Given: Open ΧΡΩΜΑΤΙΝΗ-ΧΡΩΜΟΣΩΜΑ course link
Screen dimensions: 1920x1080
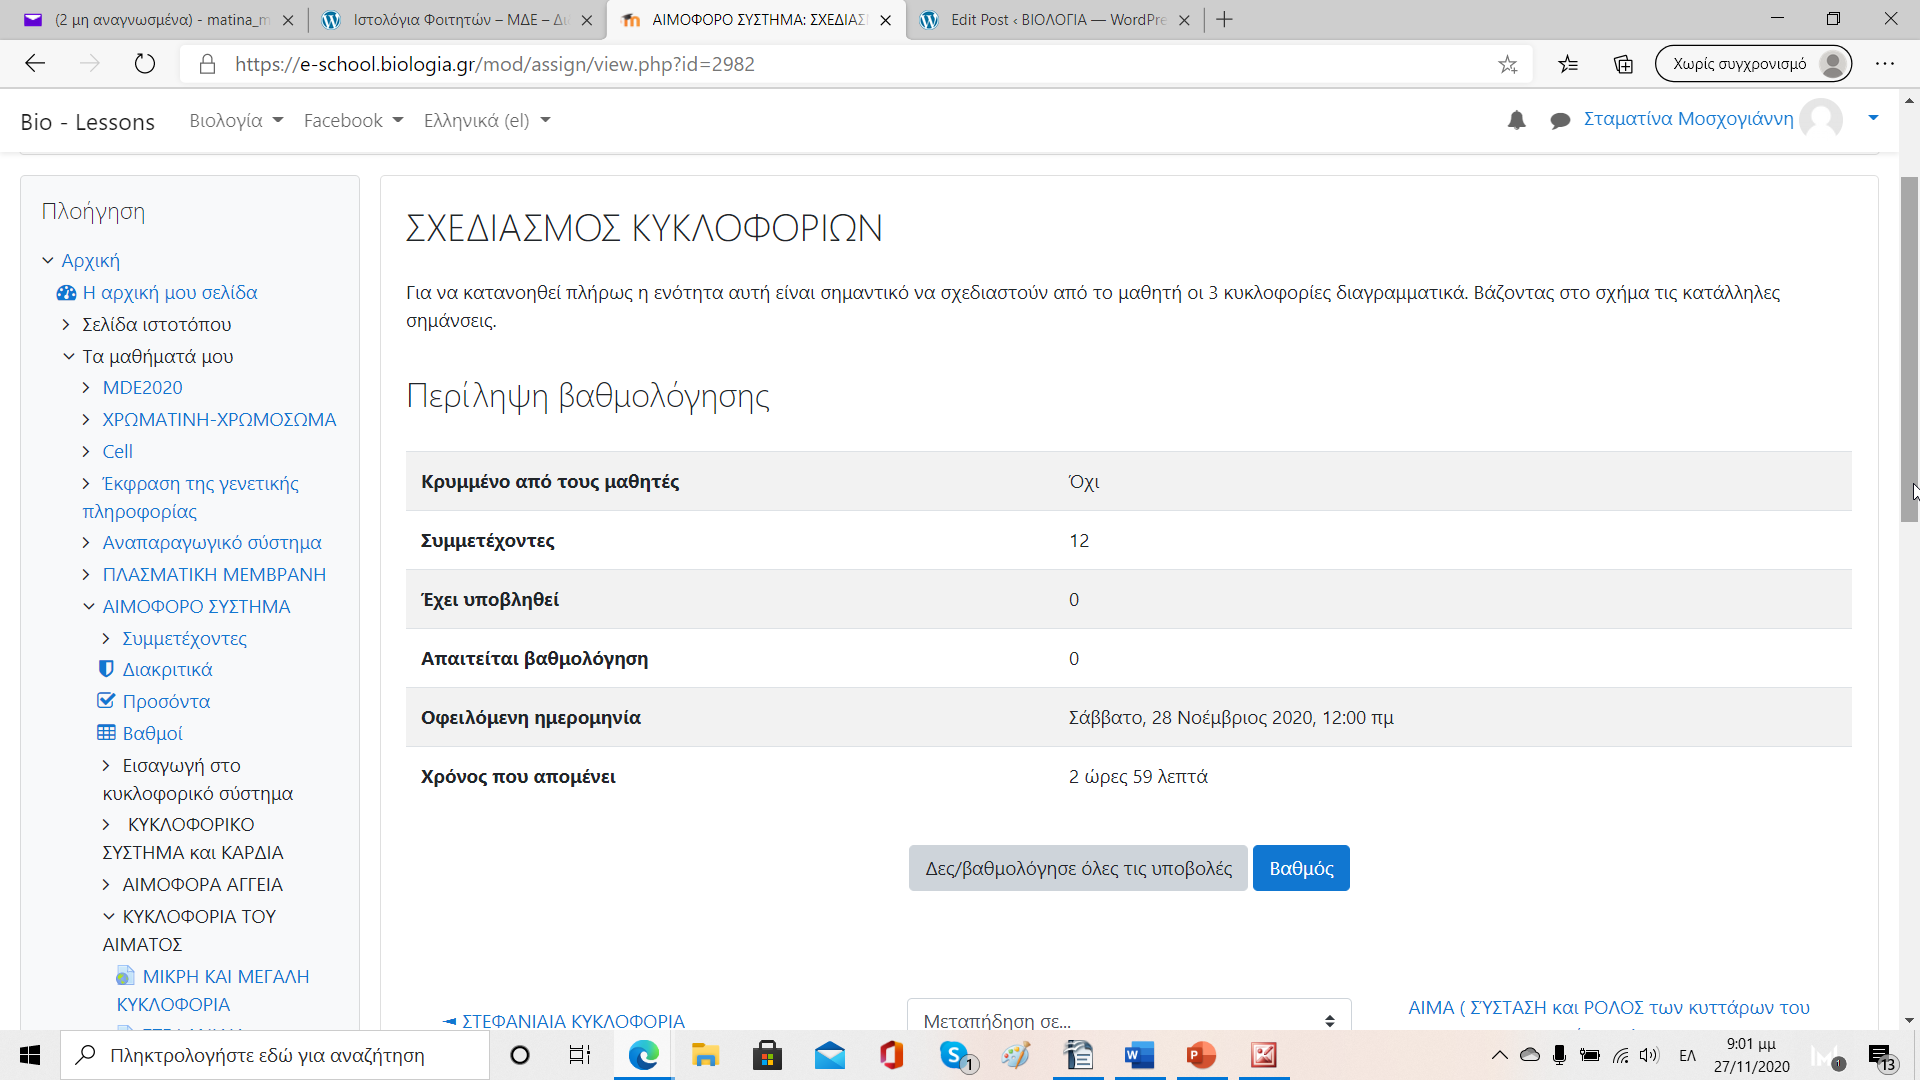Looking at the screenshot, I should pos(219,420).
